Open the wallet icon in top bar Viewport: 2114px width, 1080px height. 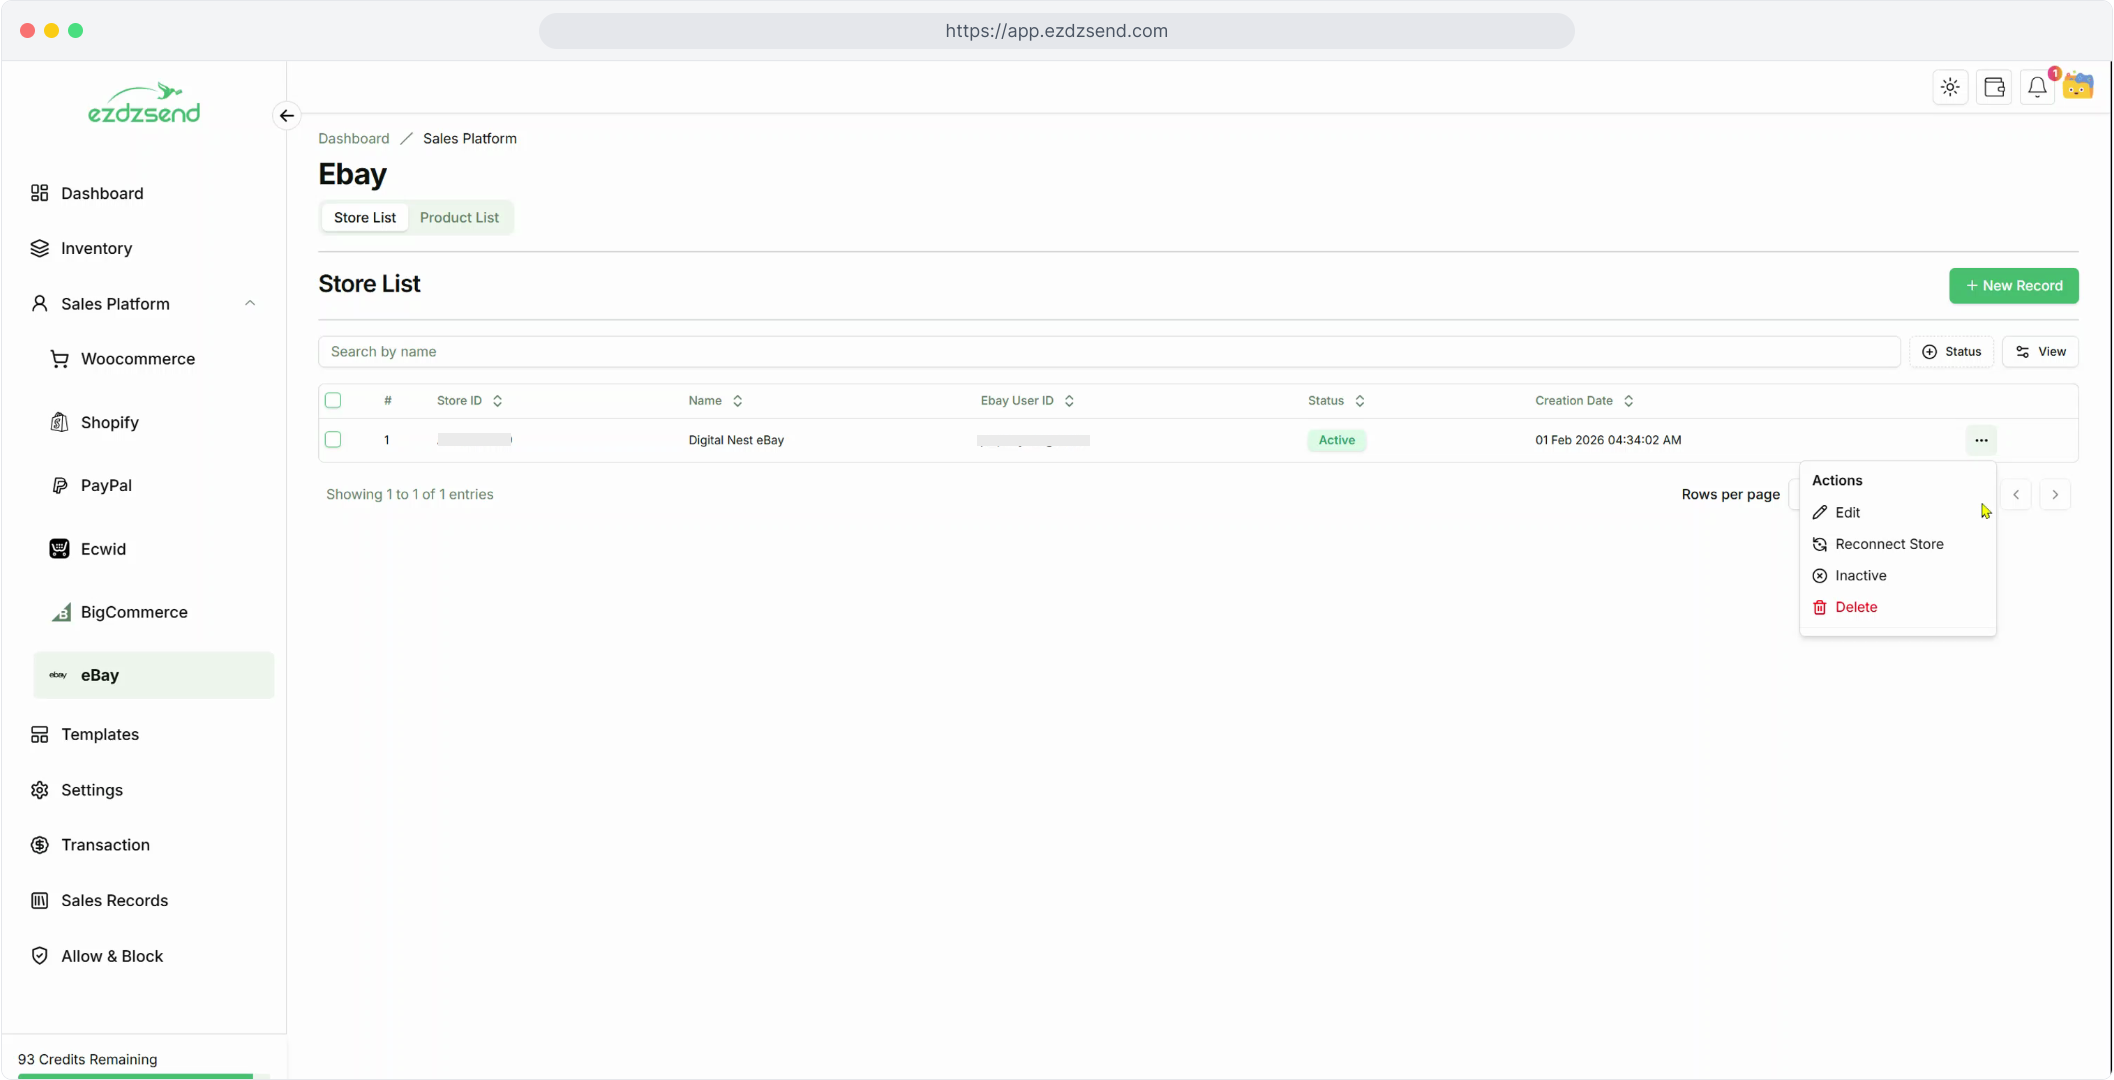(1994, 87)
